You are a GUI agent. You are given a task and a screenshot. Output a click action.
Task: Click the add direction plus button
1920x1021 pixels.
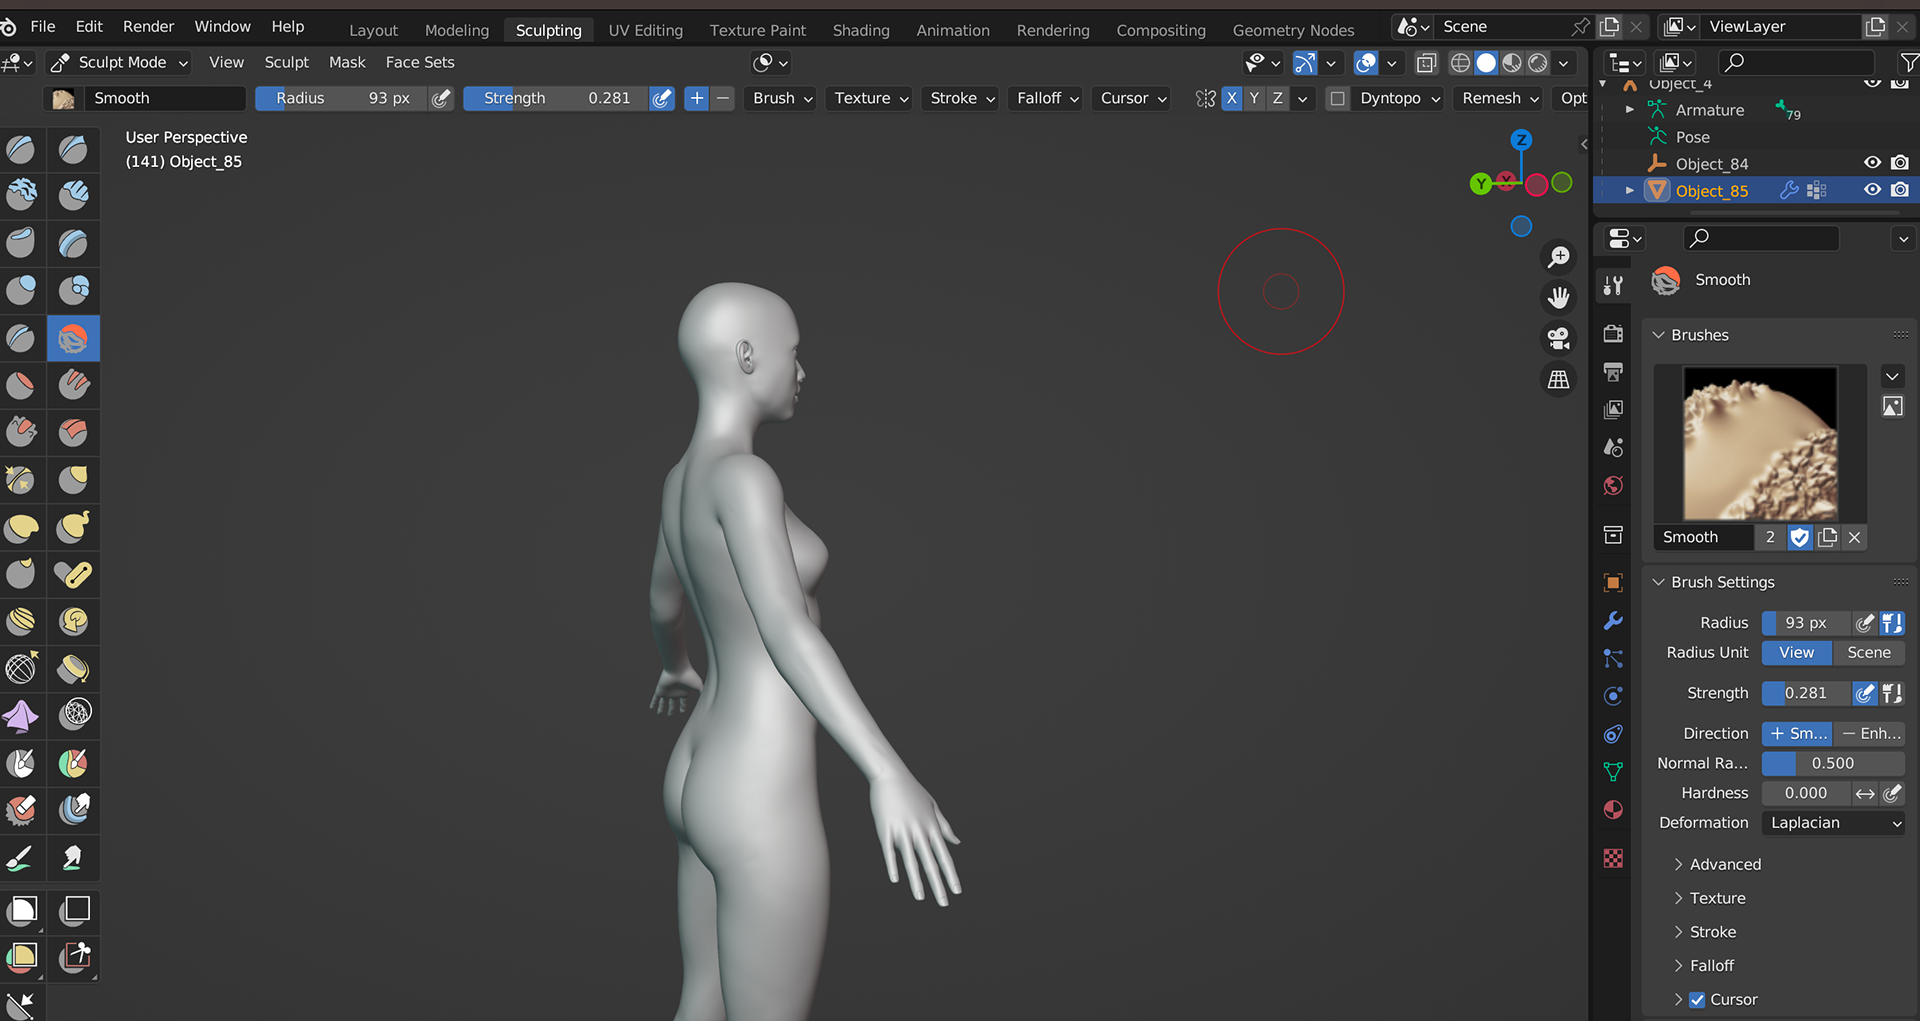pos(696,98)
